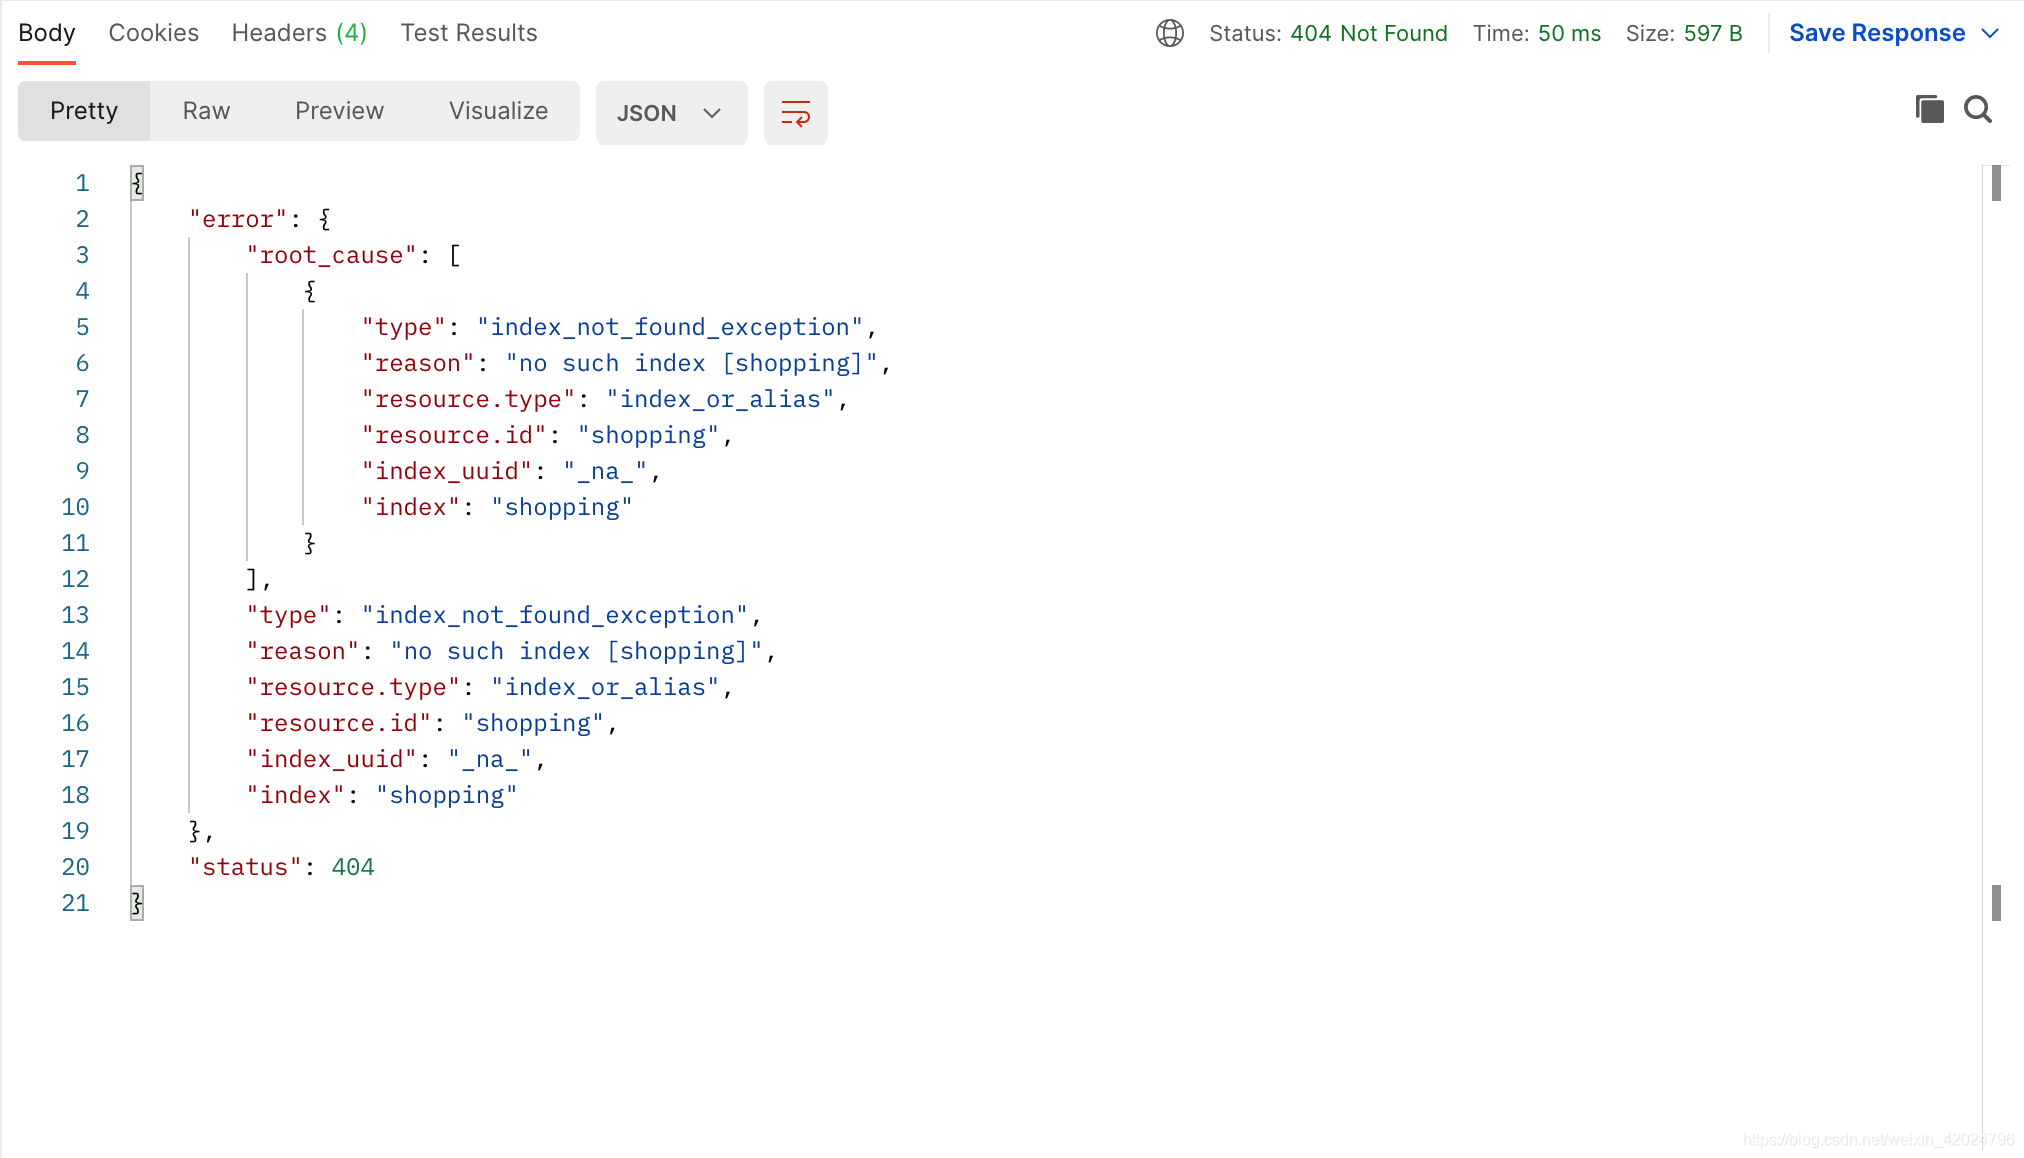
Task: Click "root_cause" key on line 3
Action: click(x=331, y=255)
